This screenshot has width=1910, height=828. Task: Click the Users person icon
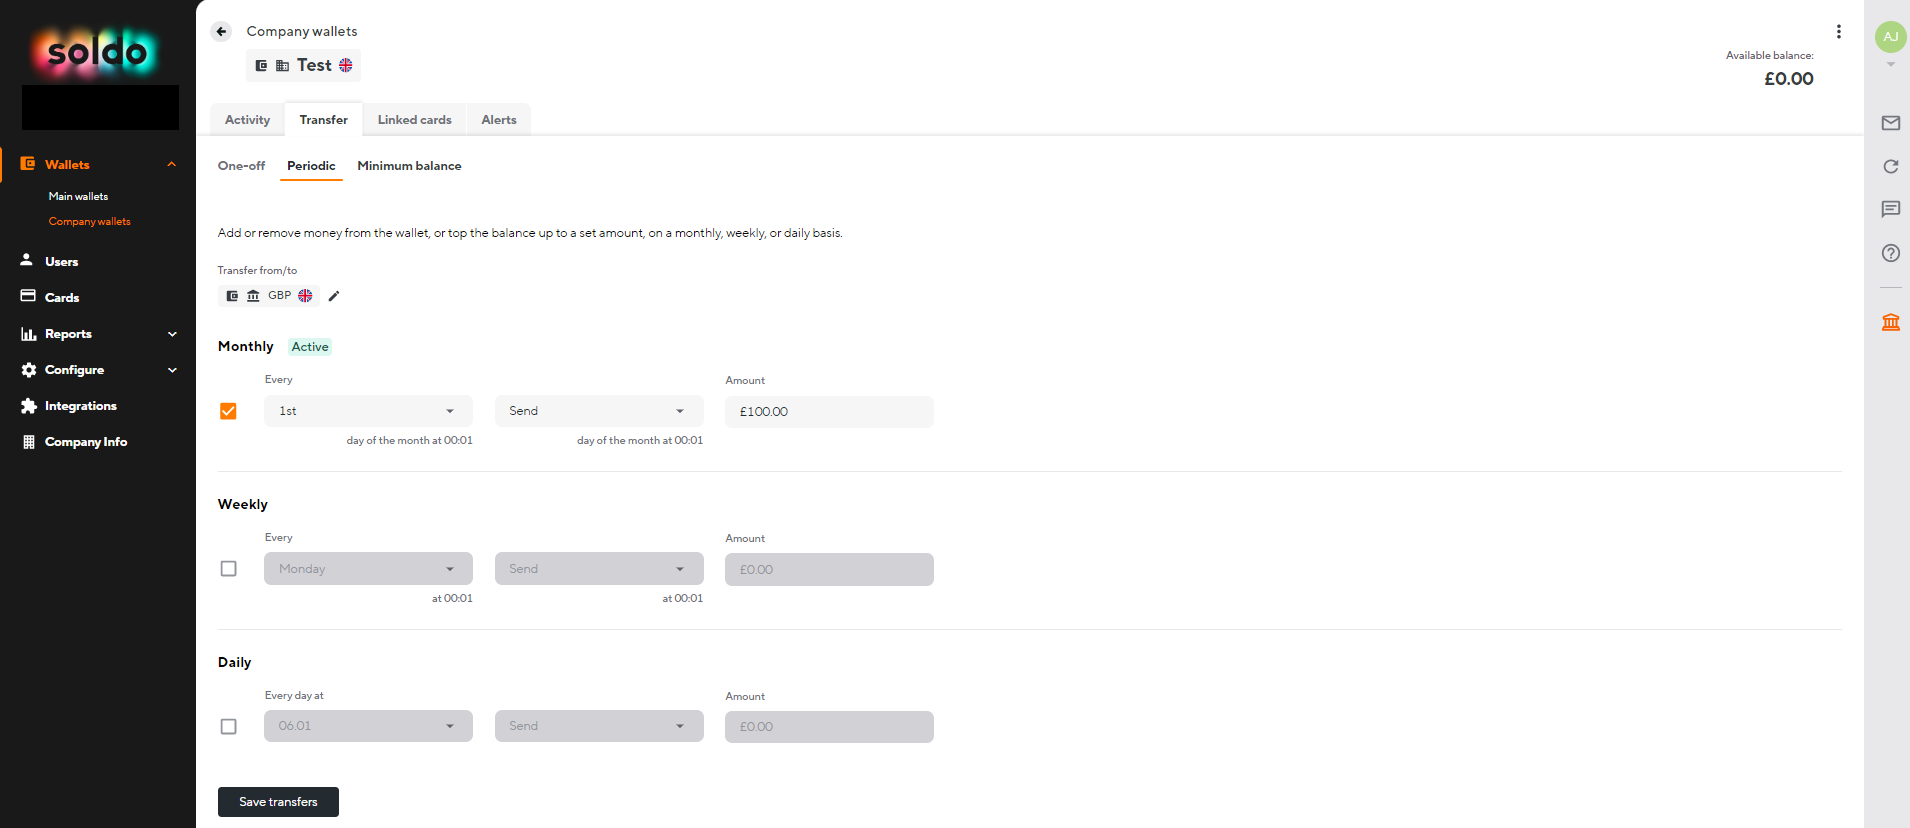pos(27,260)
